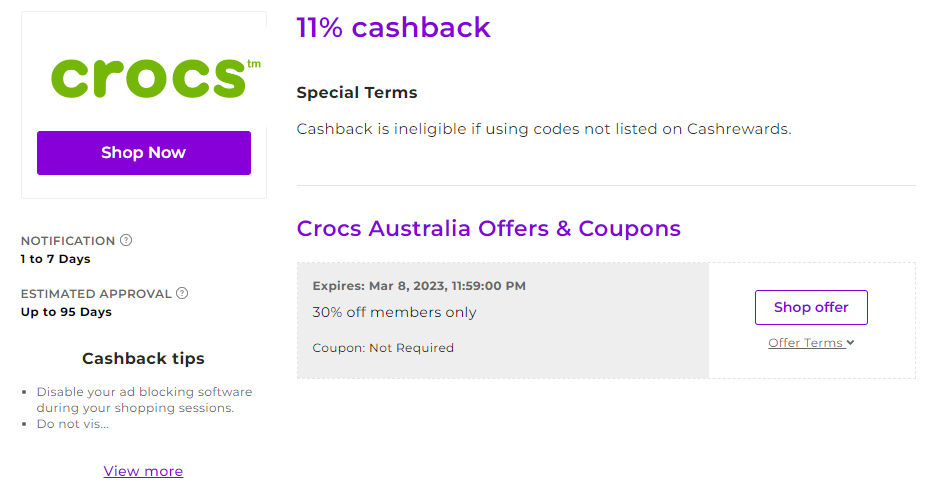Click the Cashback tips heading

(143, 358)
